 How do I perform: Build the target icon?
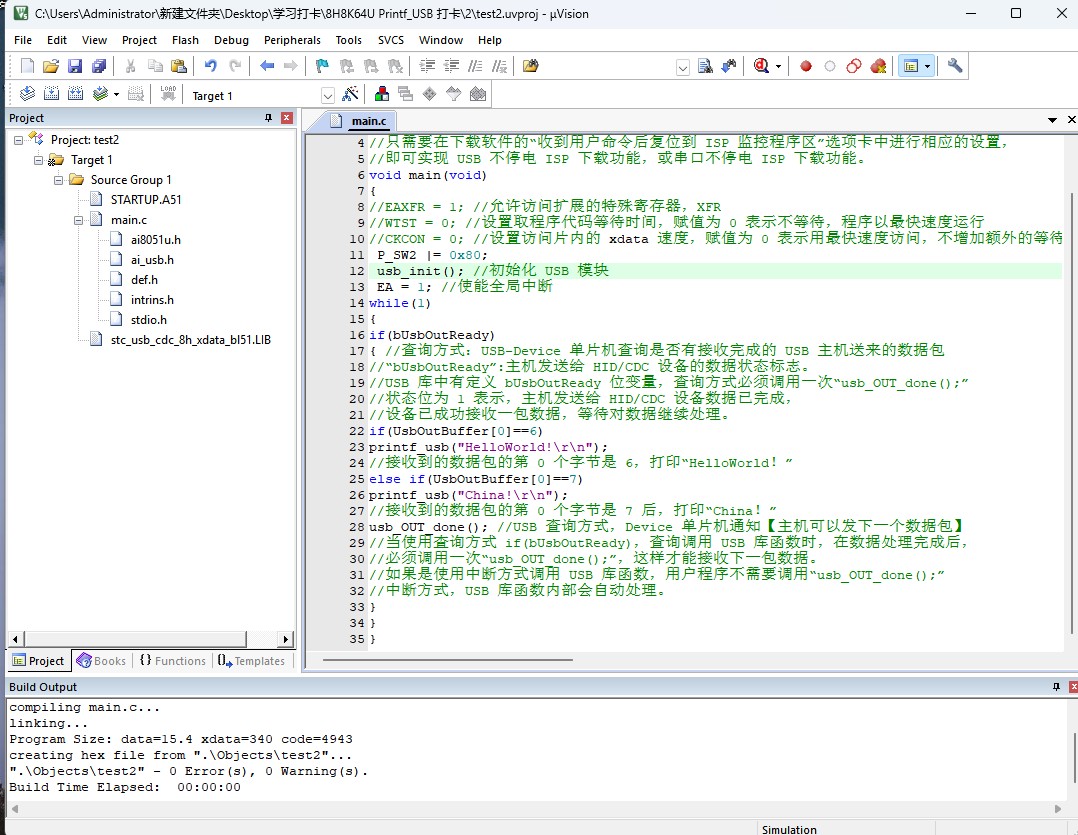coord(52,94)
